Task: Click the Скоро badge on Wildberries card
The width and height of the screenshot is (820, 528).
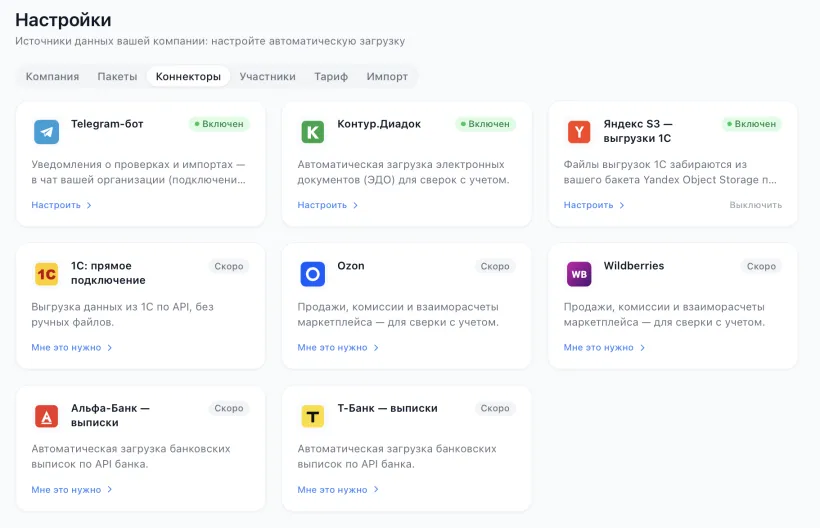Action: (761, 266)
